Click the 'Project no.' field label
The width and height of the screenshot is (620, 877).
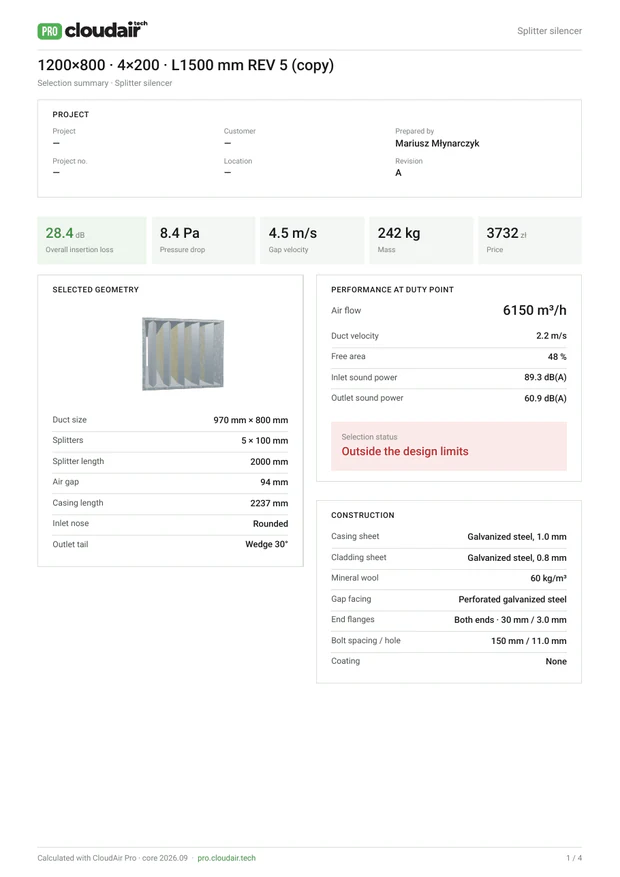click(x=70, y=161)
